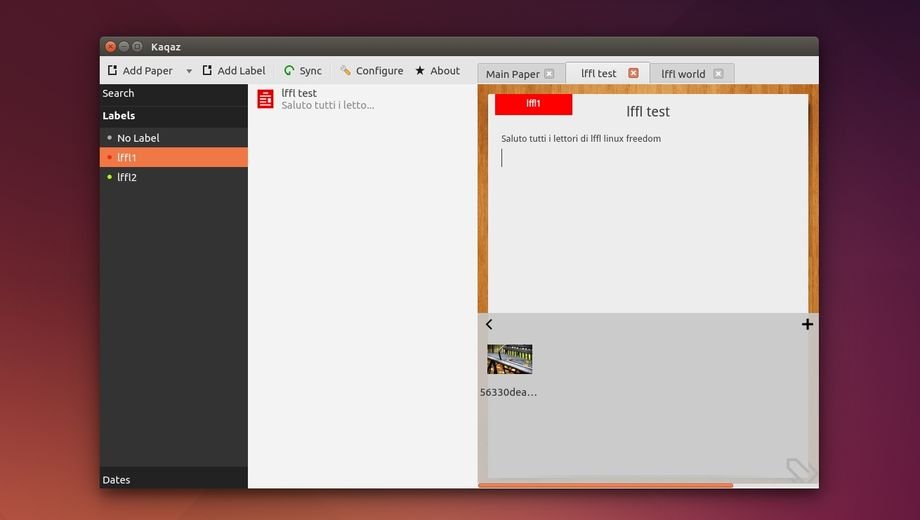The image size is (920, 520).
Task: Minimize the Kaqaz window
Action: point(124,46)
